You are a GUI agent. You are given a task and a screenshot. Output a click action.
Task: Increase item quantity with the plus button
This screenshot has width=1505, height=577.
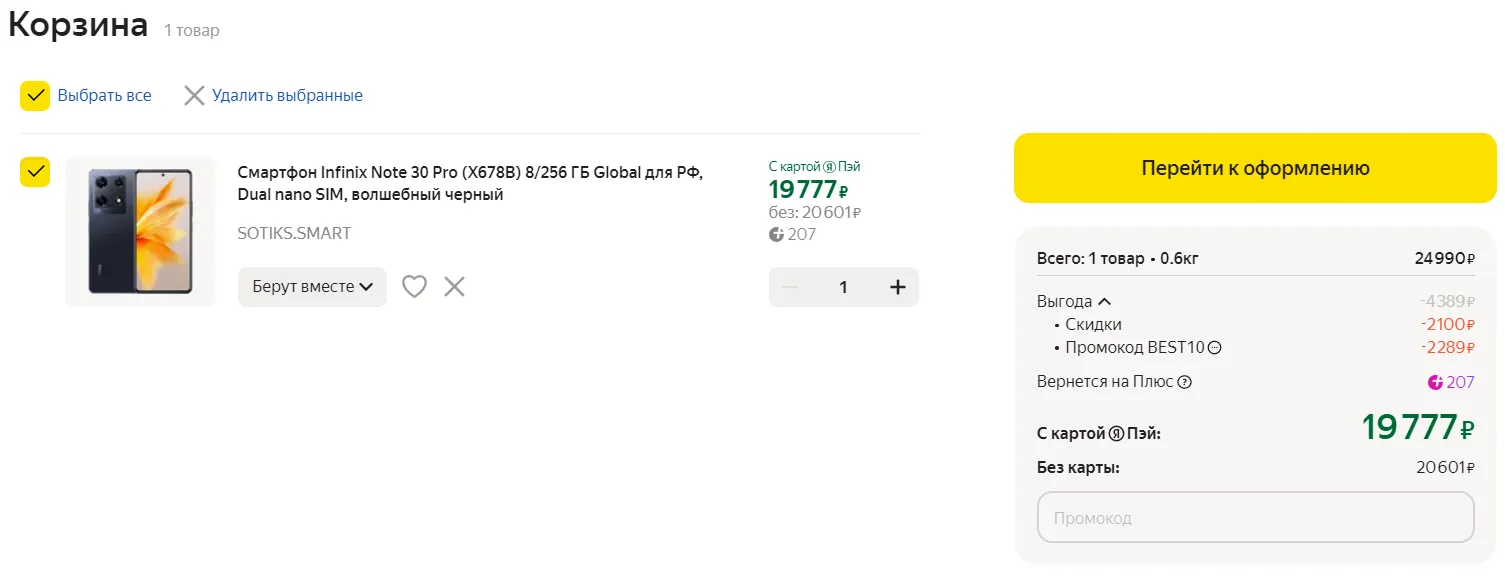point(897,287)
